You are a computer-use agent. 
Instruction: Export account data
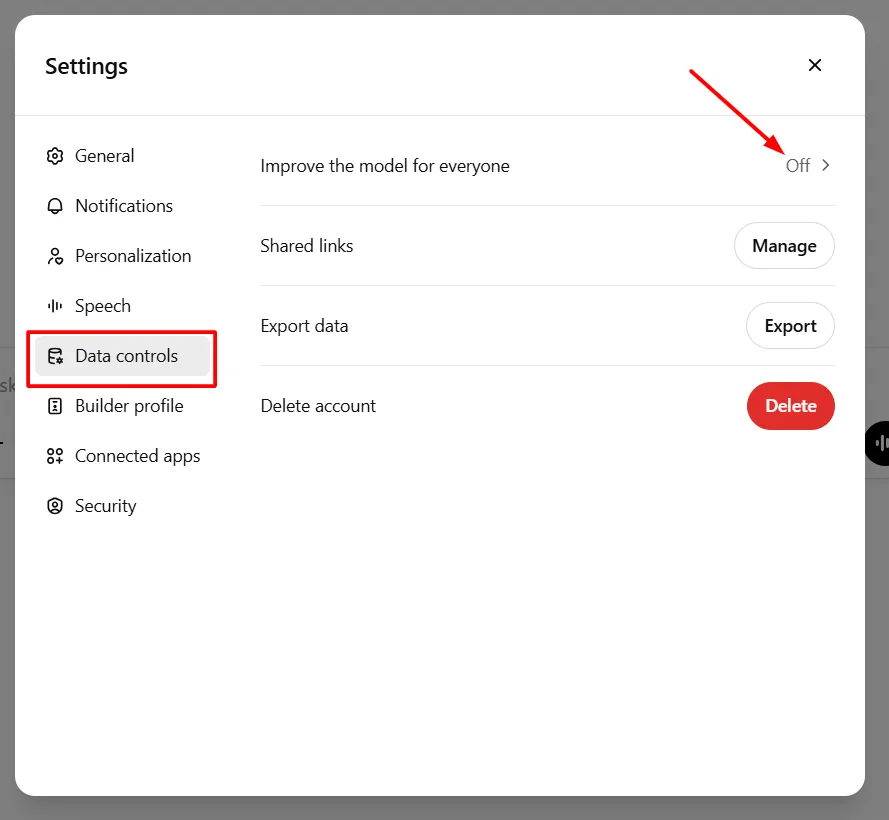pos(790,326)
